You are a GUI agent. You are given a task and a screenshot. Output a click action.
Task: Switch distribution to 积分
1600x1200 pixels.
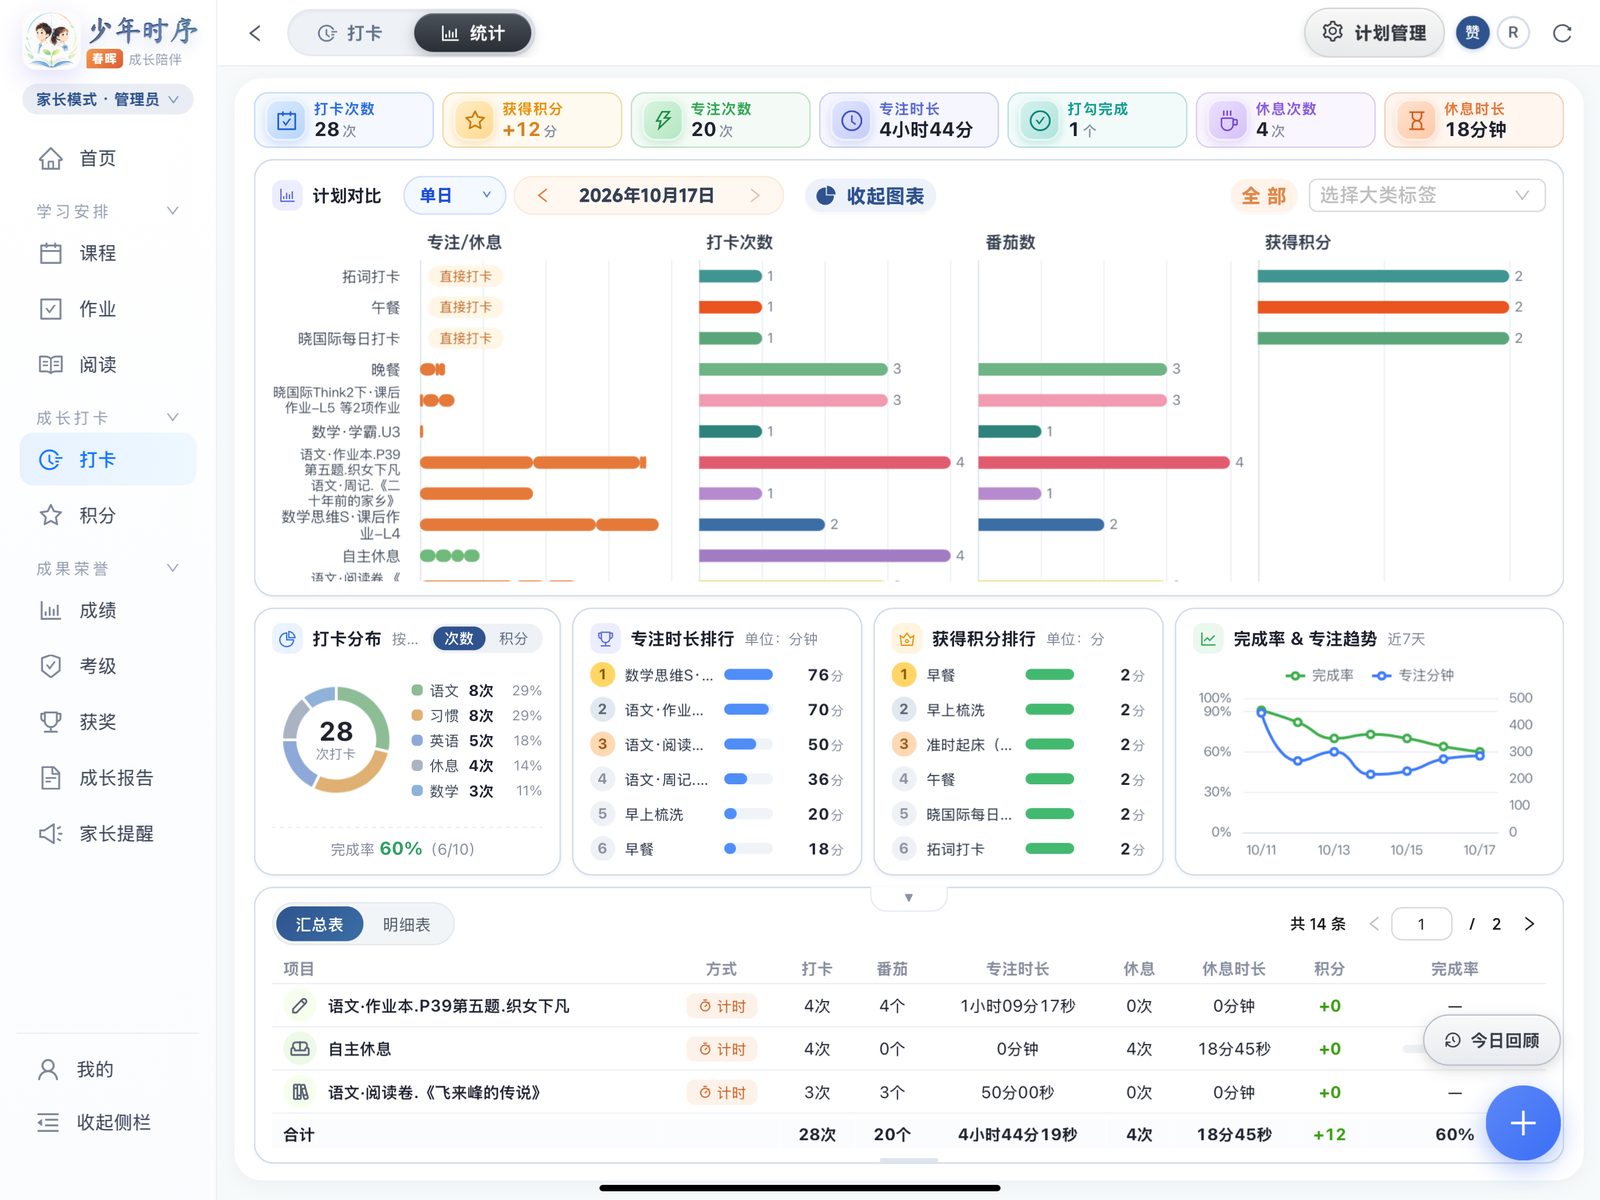513,638
